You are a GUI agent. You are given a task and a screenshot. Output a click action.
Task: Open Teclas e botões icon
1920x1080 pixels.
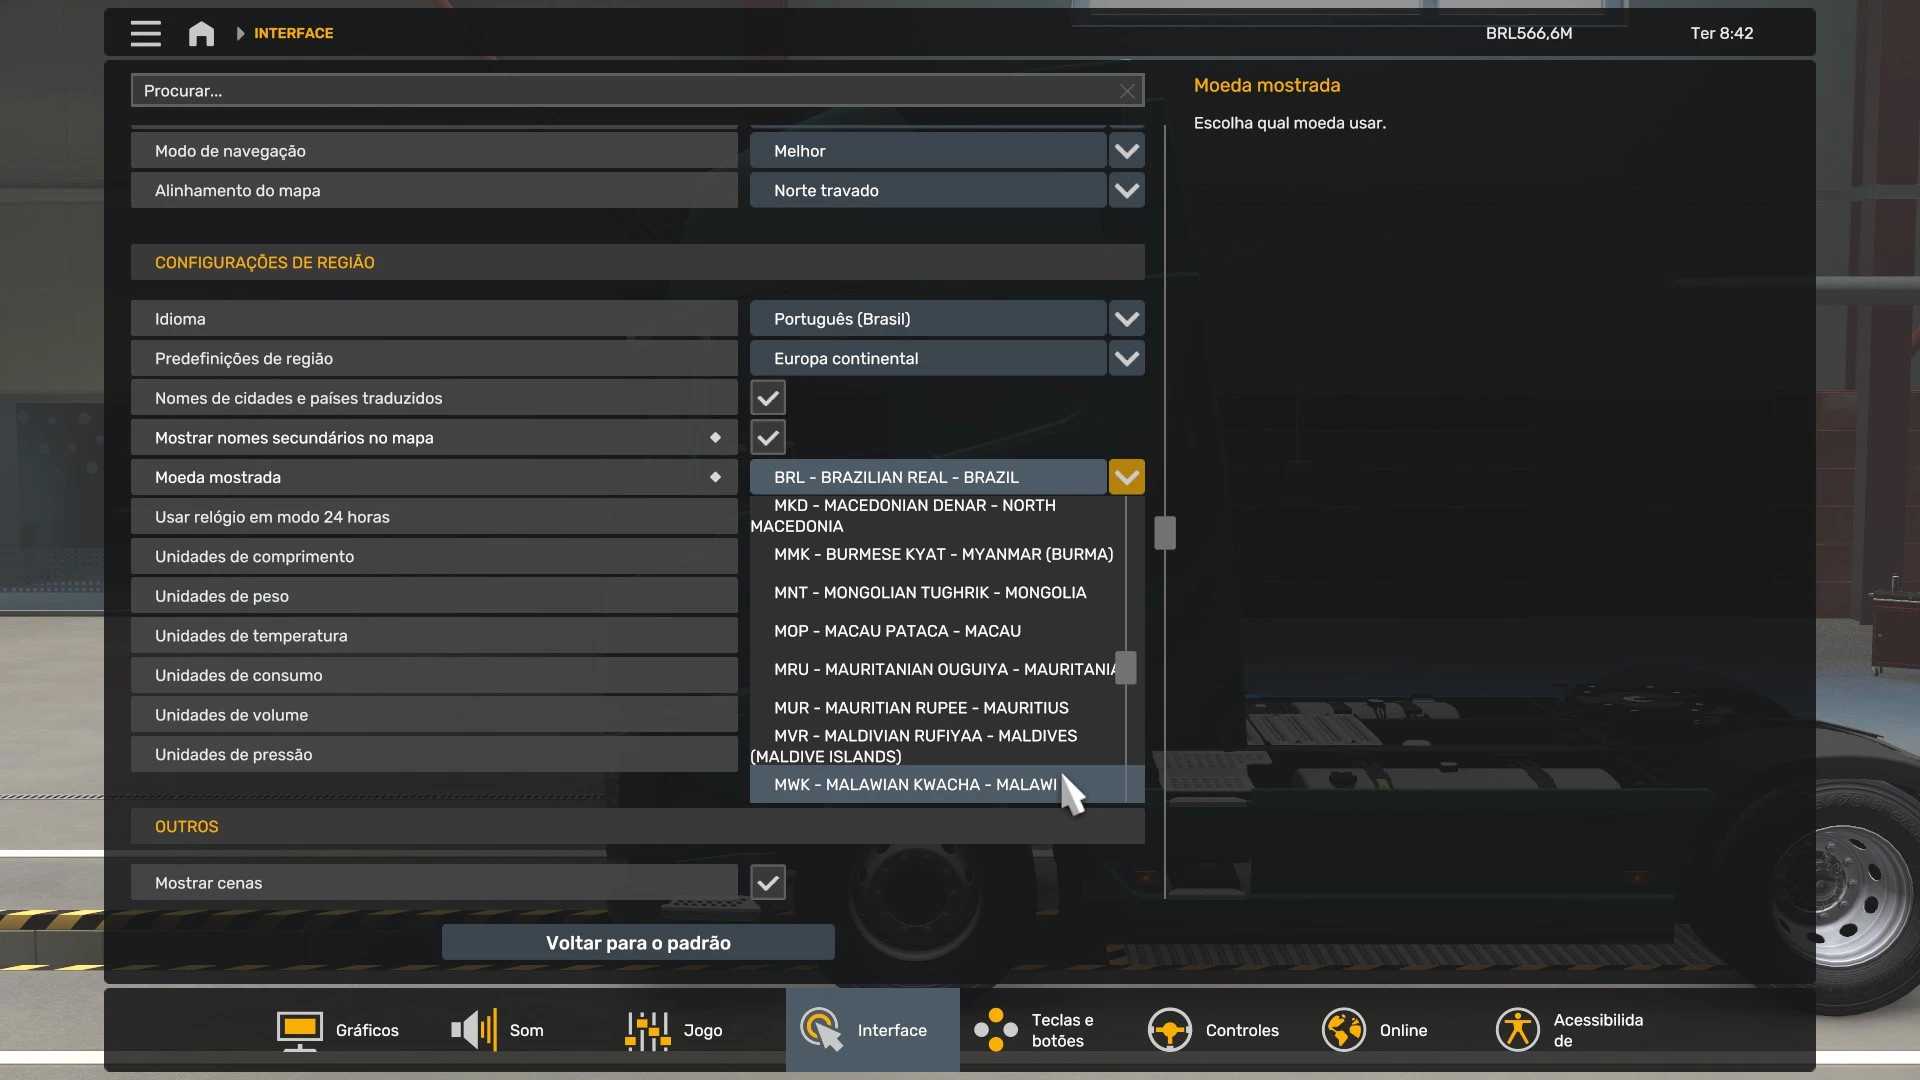coord(996,1030)
